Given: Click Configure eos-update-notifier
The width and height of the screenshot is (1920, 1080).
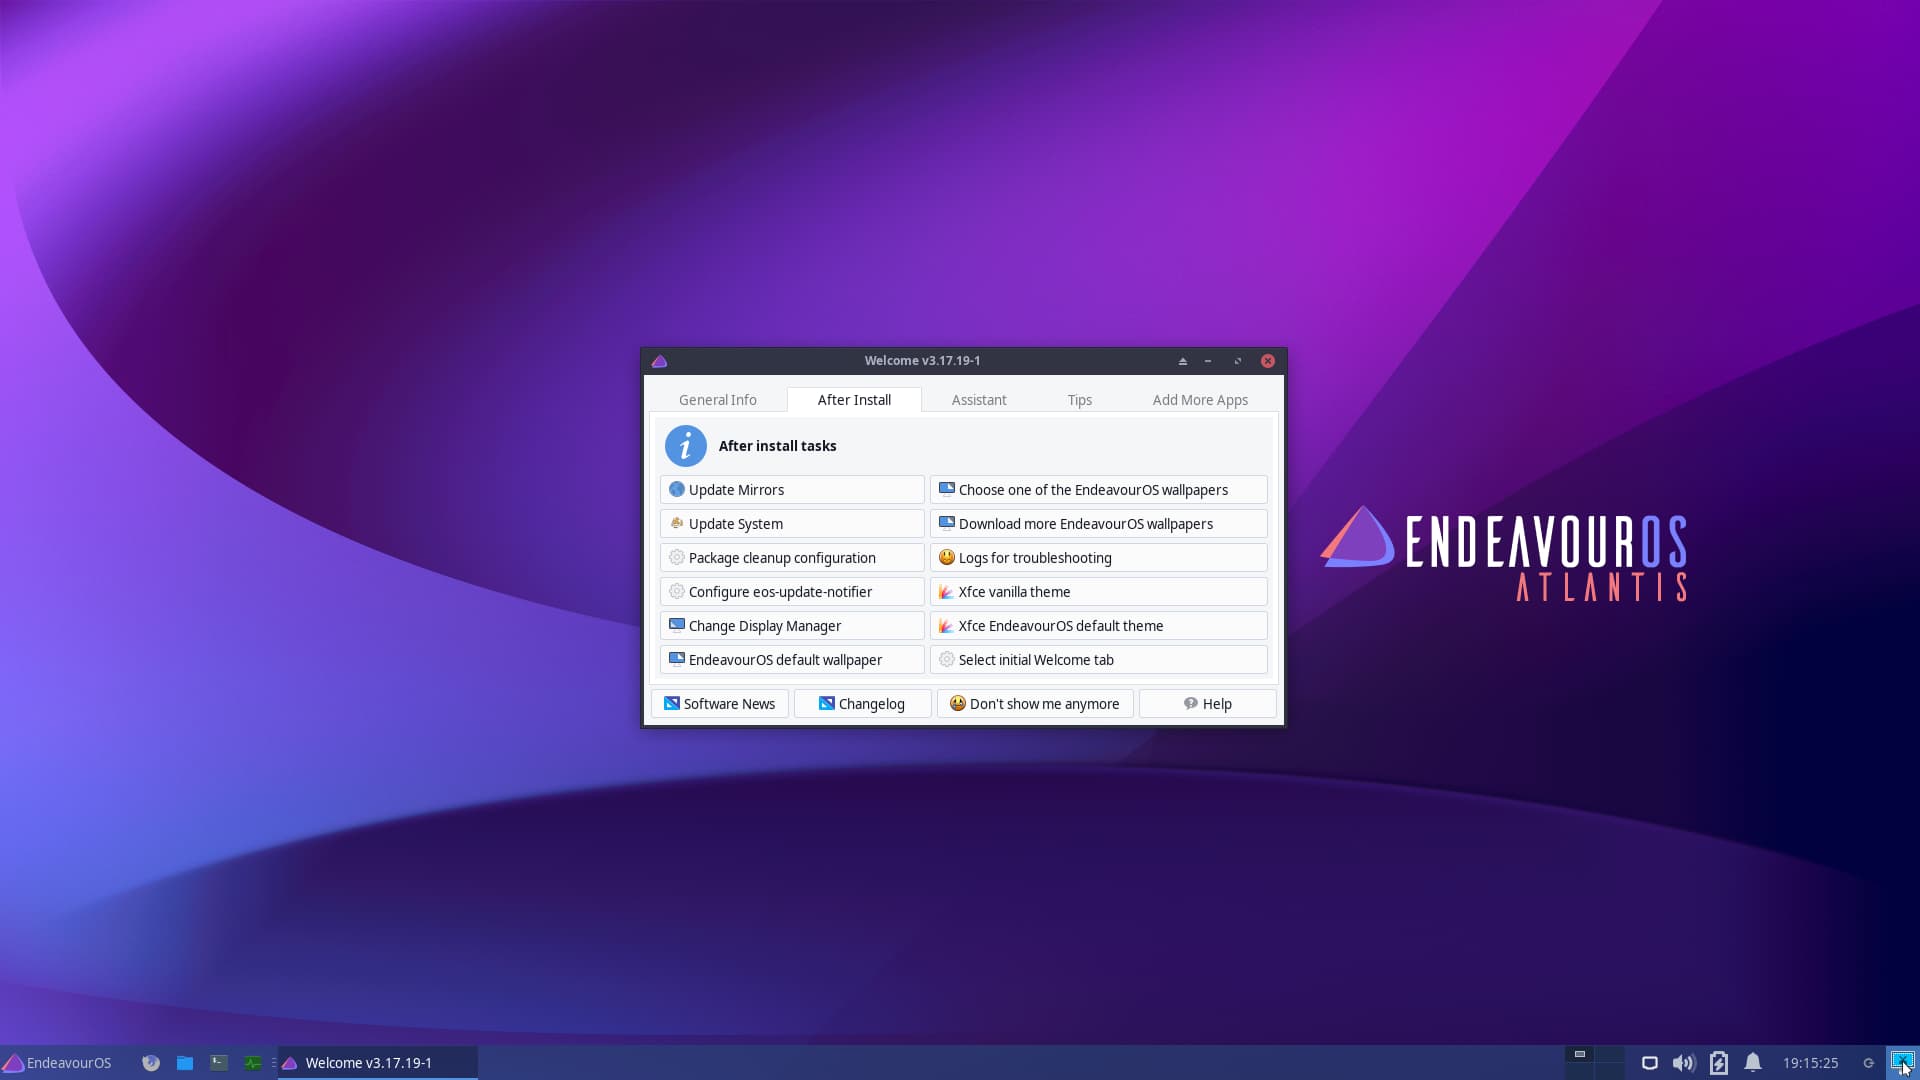Looking at the screenshot, I should click(792, 592).
